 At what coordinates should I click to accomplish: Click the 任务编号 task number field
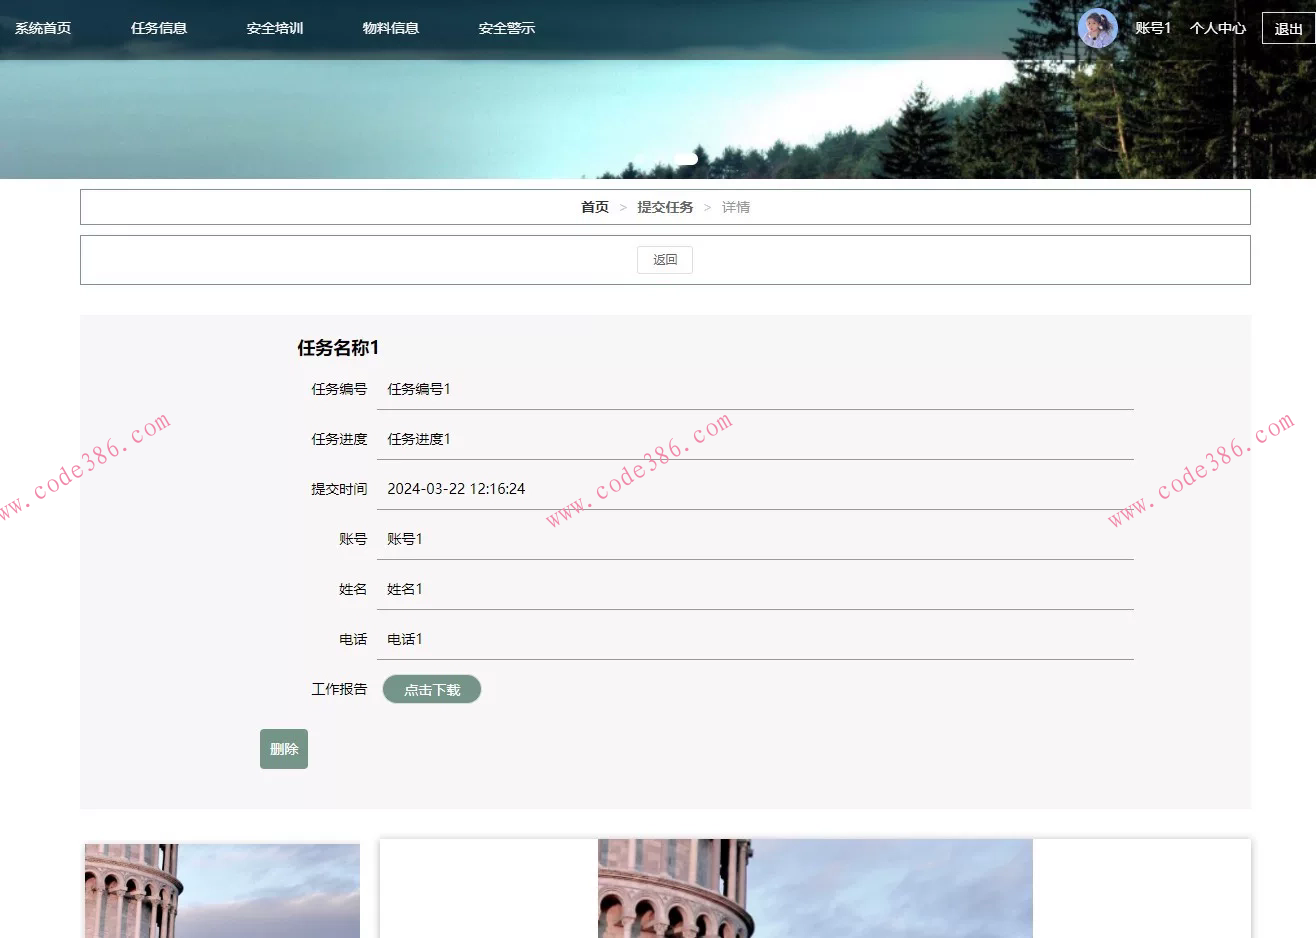coord(418,389)
